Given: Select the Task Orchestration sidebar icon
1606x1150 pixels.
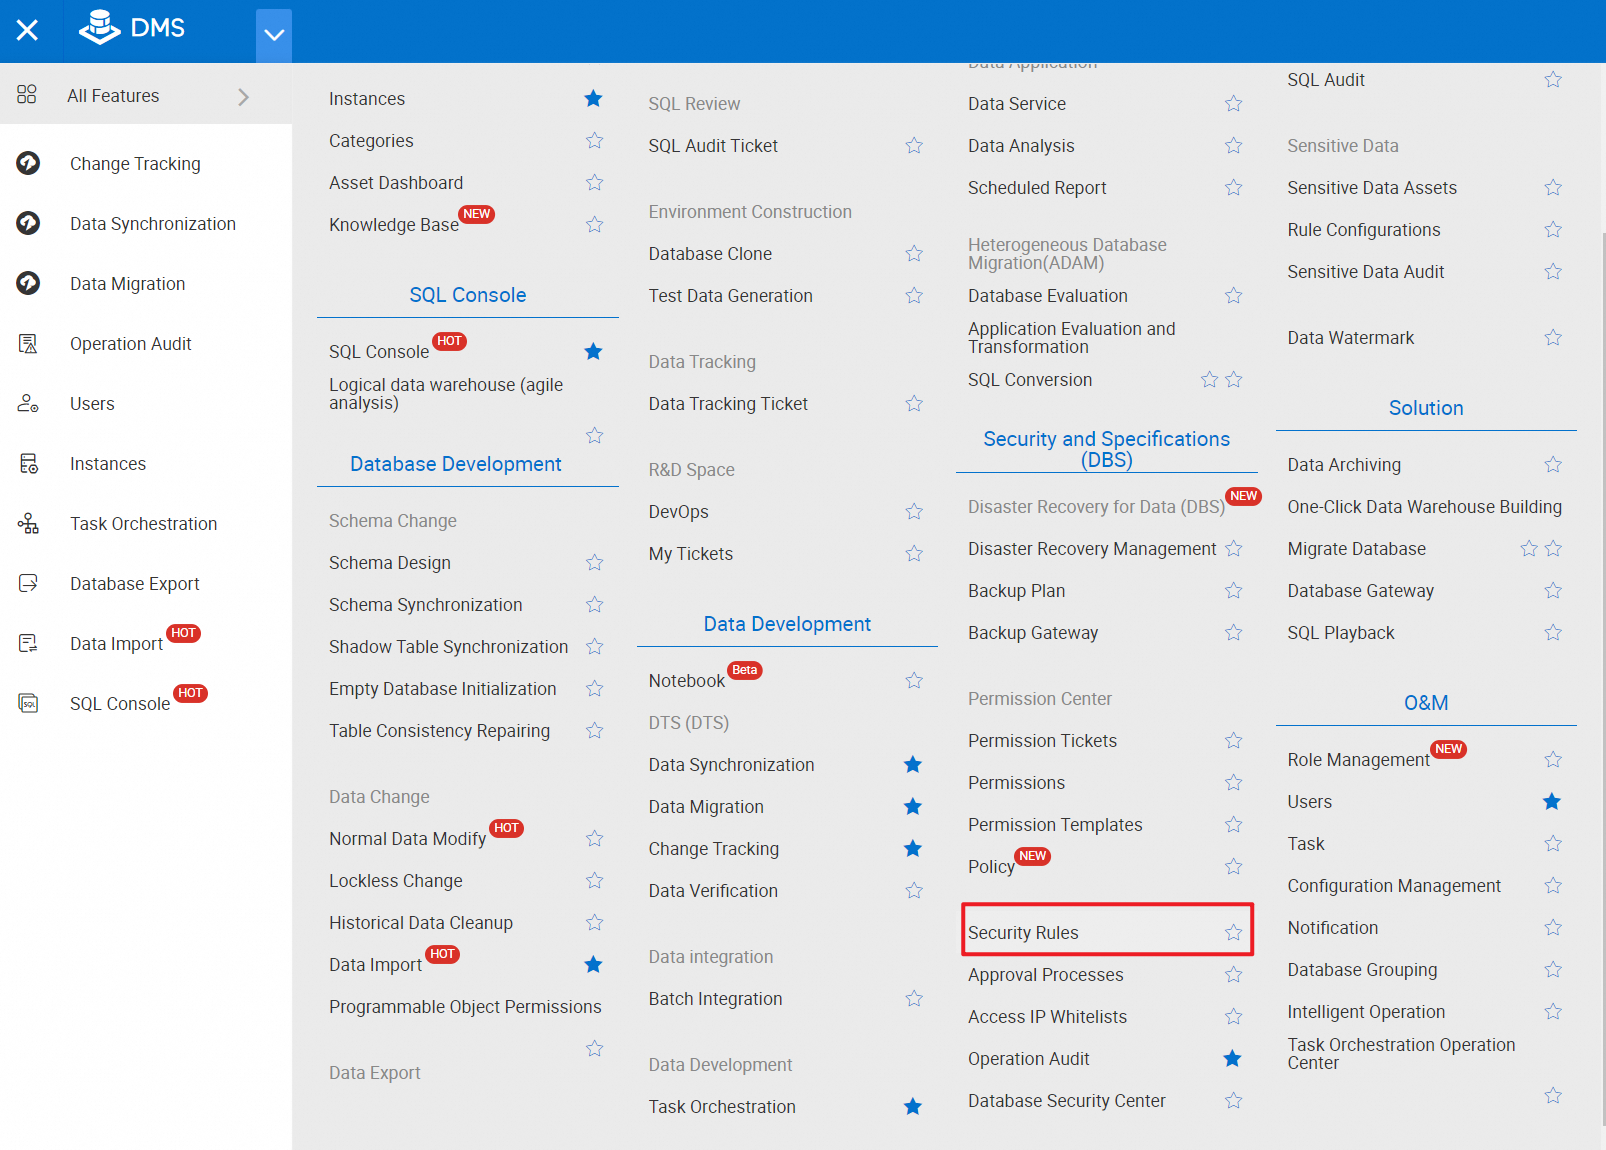Looking at the screenshot, I should [29, 523].
